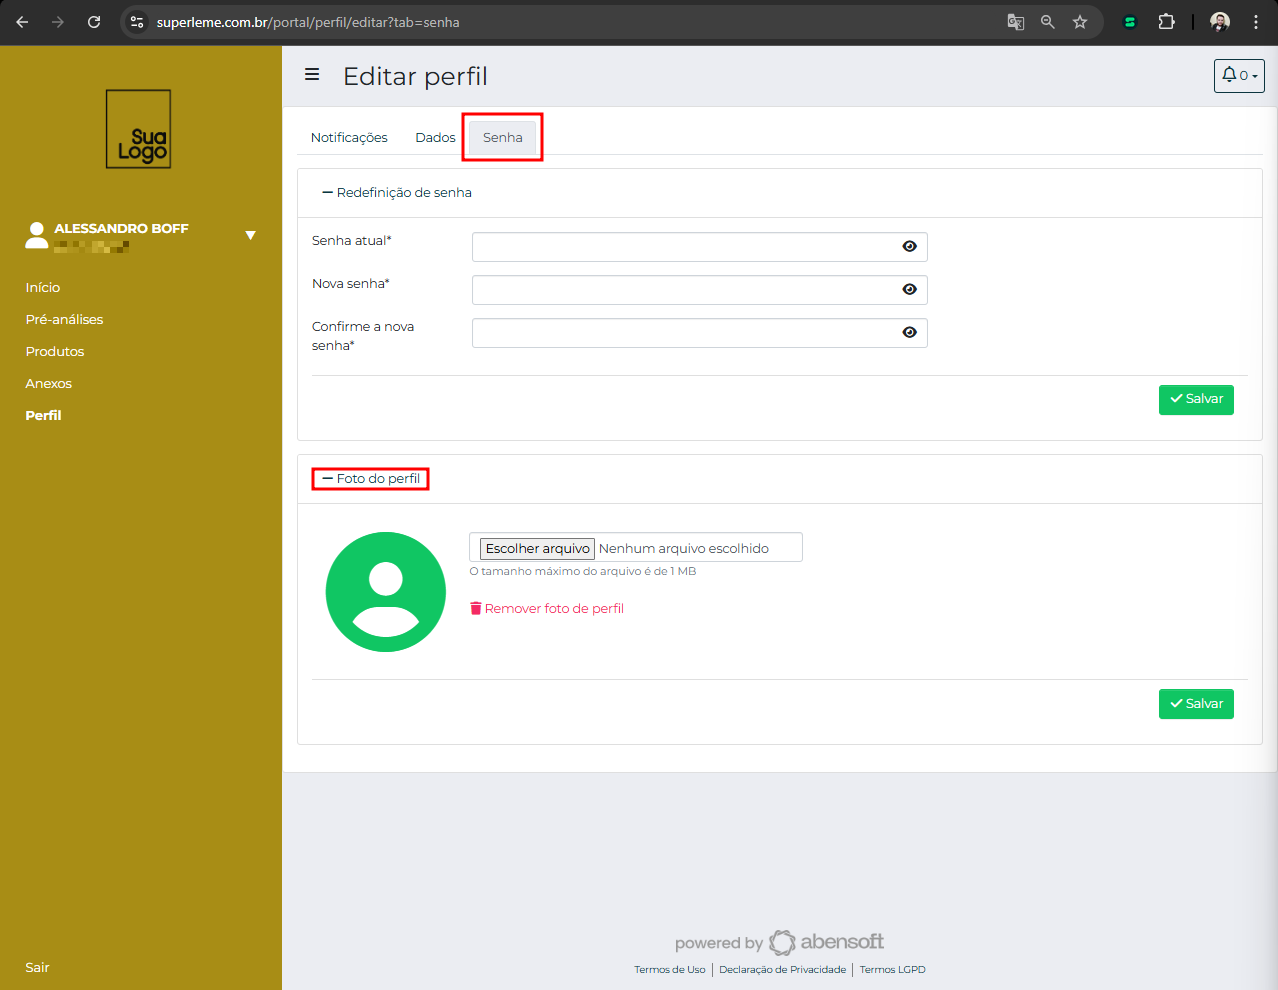Switch to the Notificações tab
This screenshot has width=1278, height=990.
point(349,138)
